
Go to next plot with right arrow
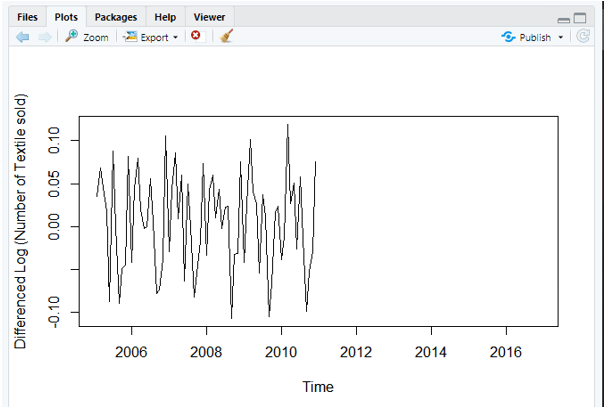pos(45,37)
